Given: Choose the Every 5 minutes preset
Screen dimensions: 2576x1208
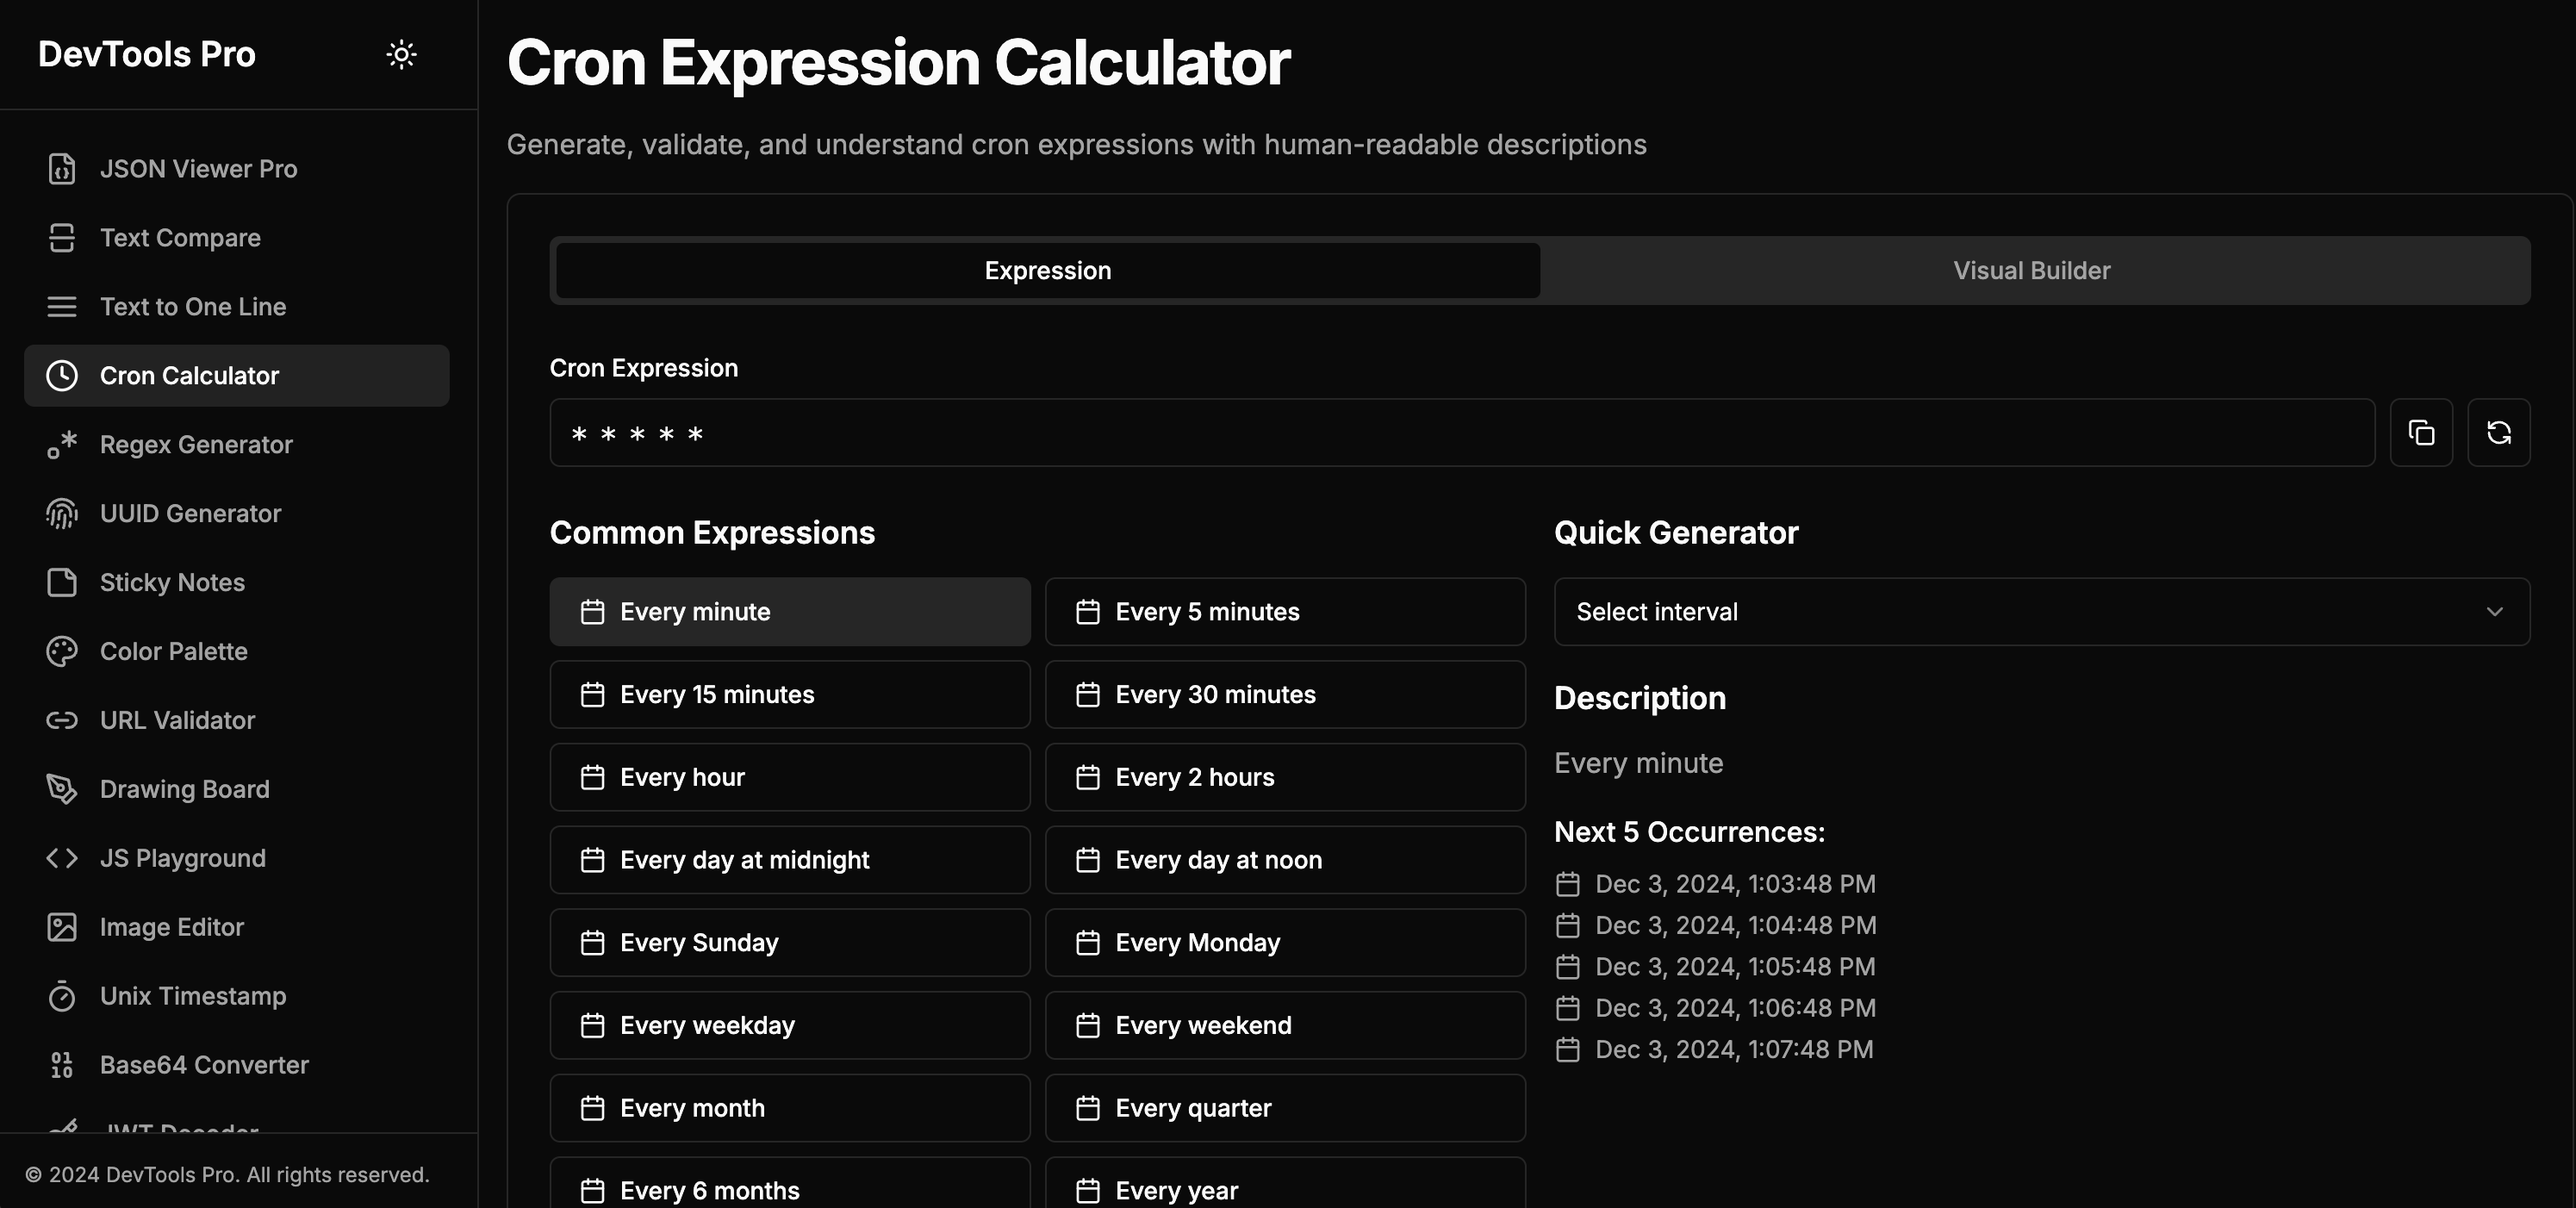Looking at the screenshot, I should 1284,612.
